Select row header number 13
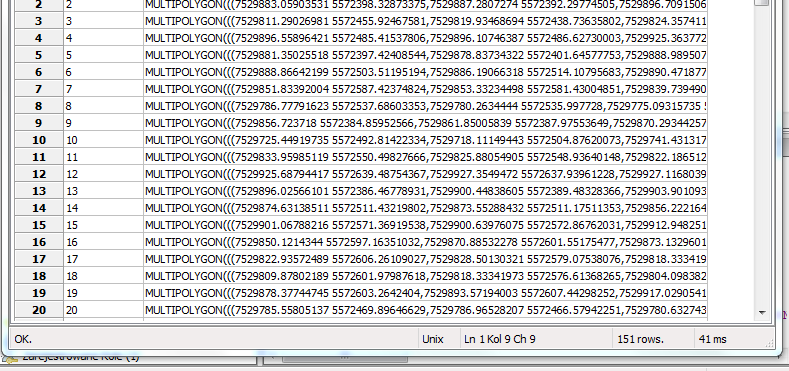 [39, 191]
